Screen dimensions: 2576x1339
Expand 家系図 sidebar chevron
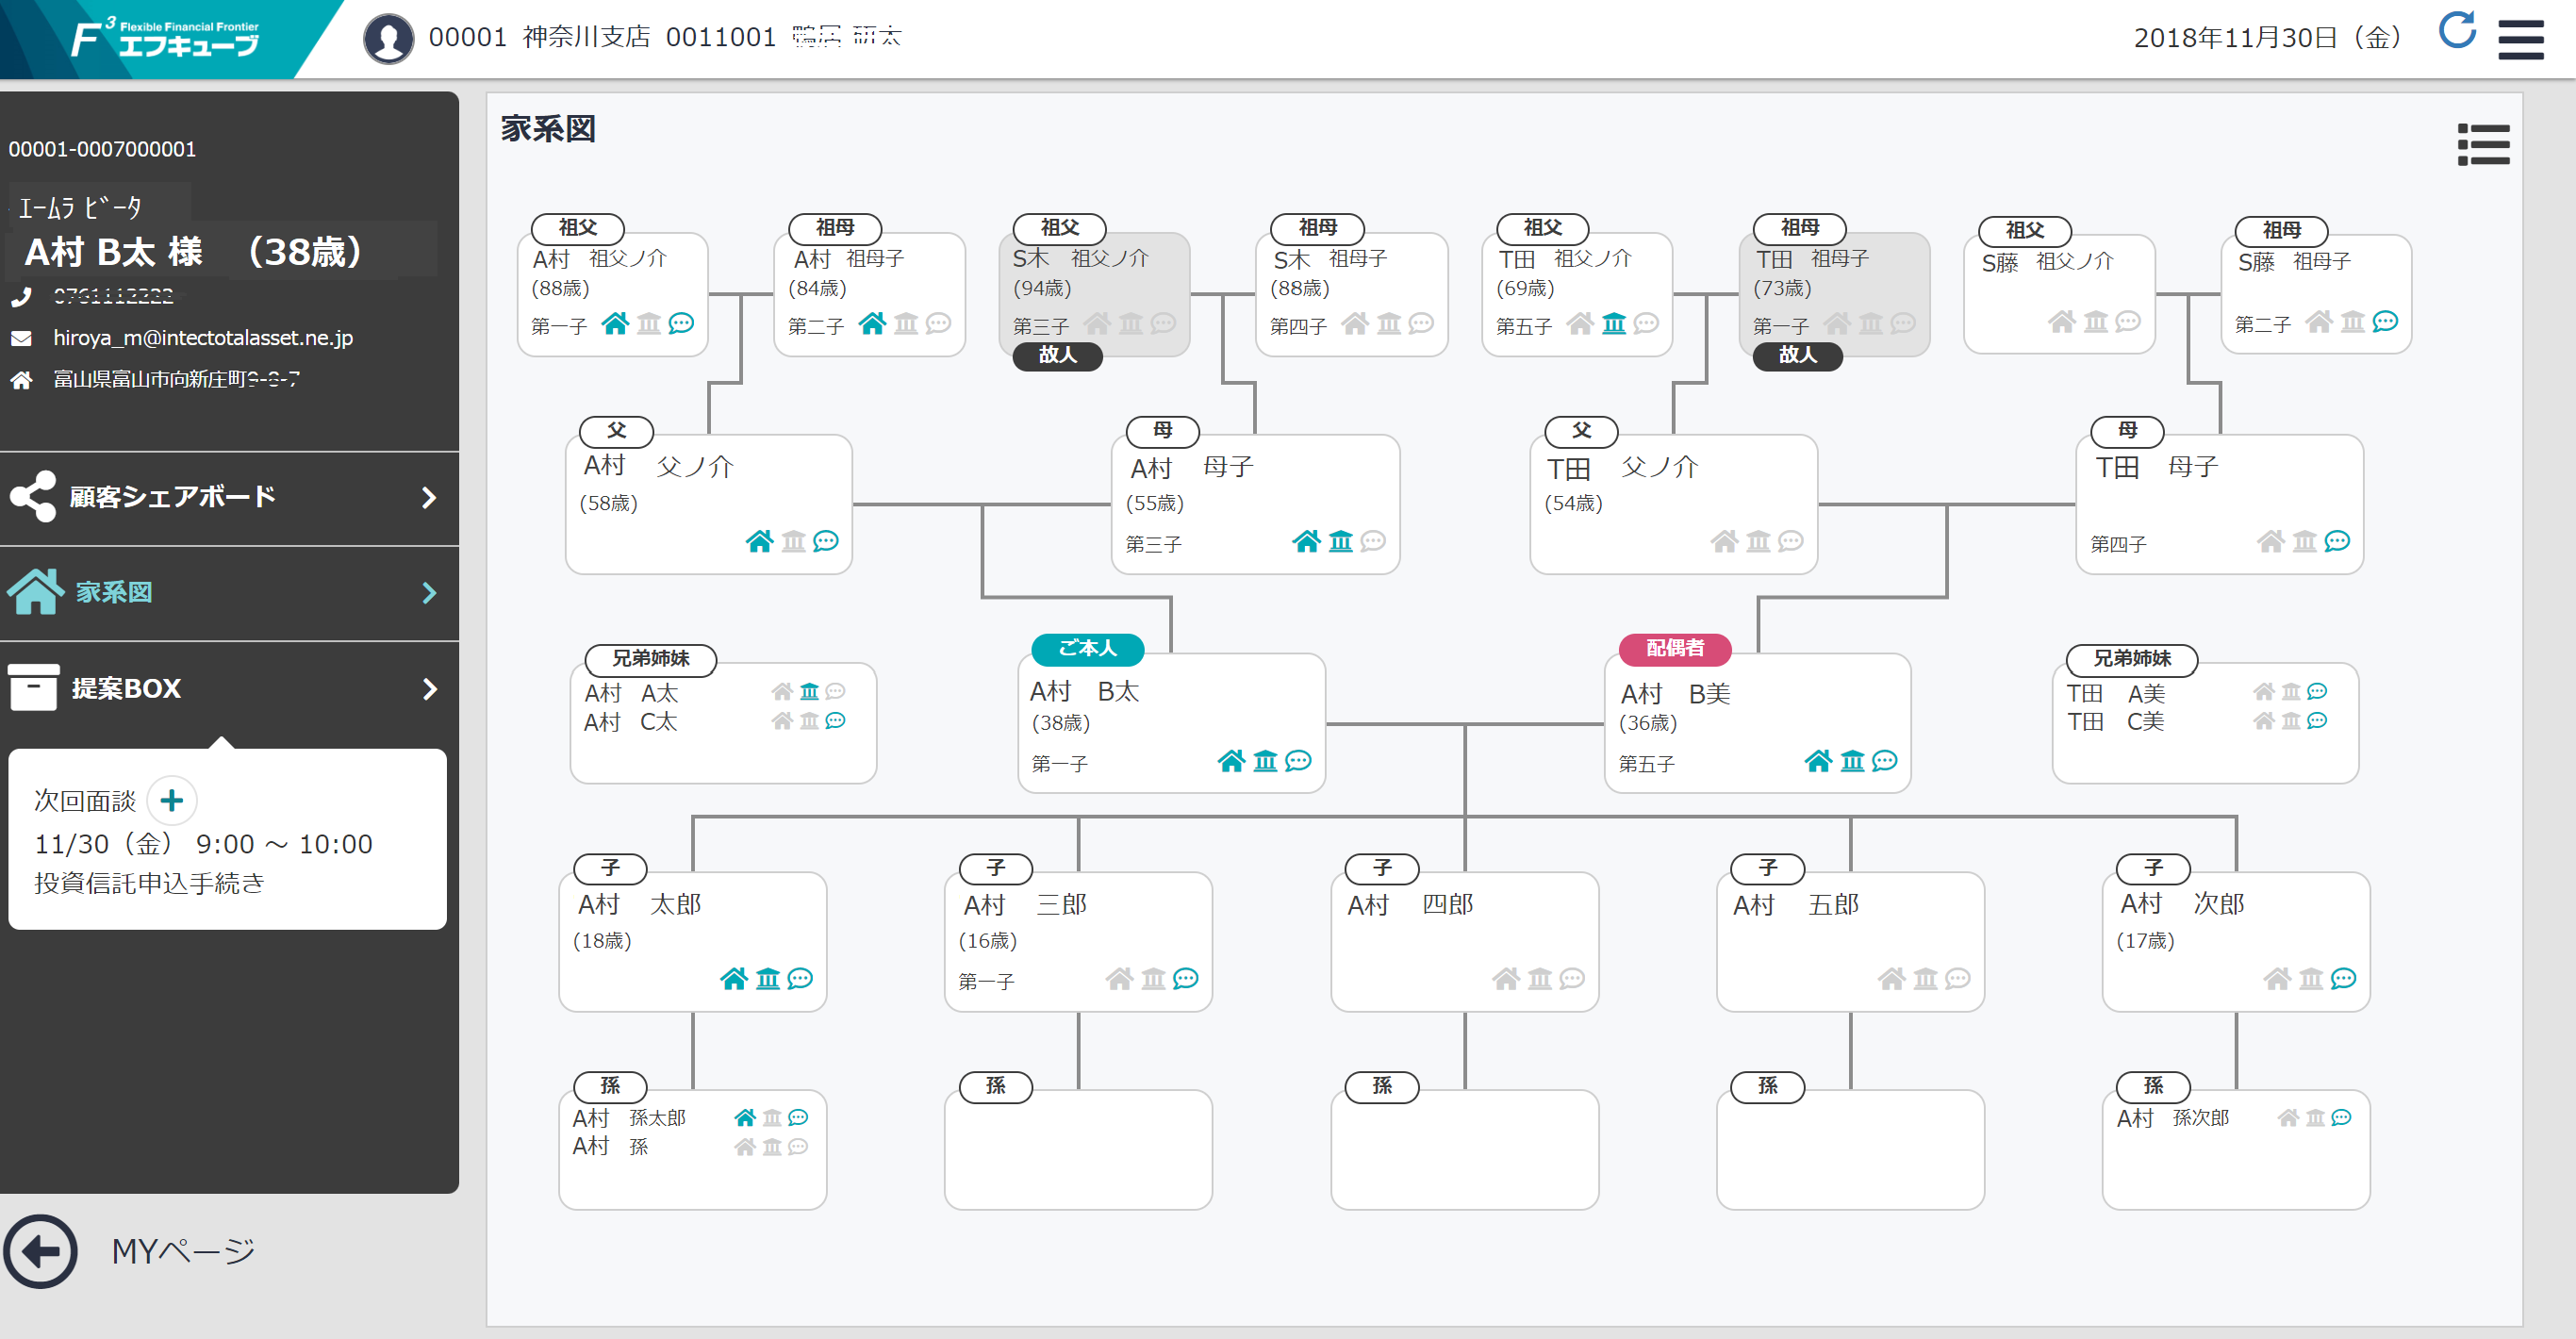point(429,593)
